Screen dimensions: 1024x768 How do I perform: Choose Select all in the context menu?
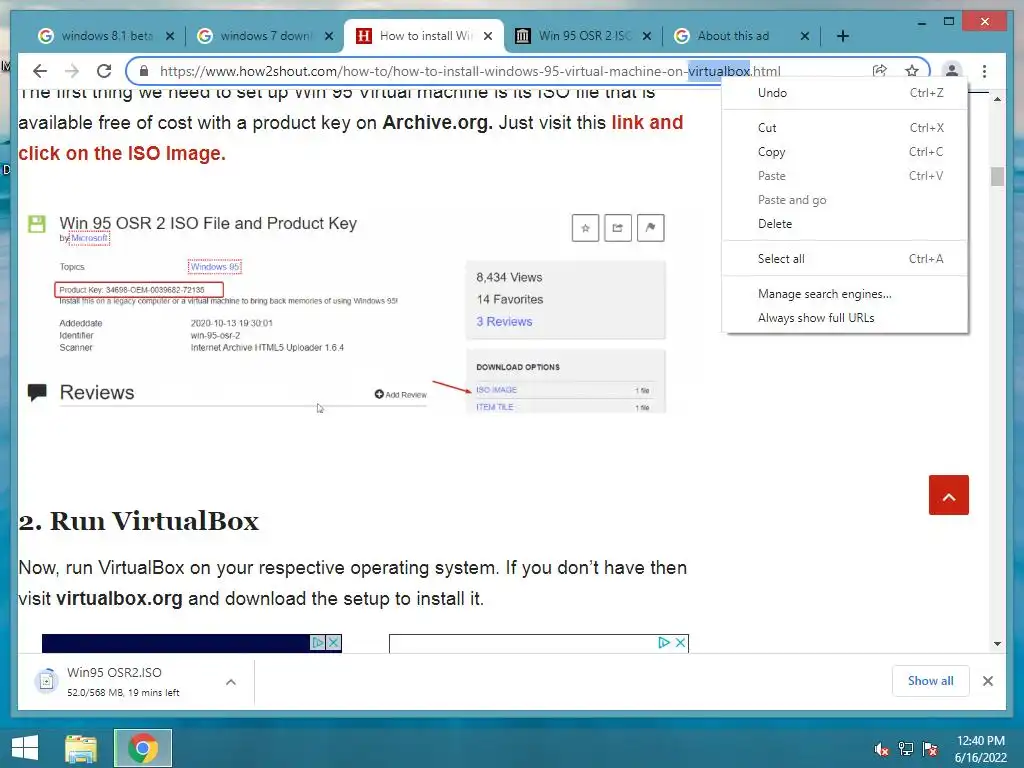click(x=845, y=259)
